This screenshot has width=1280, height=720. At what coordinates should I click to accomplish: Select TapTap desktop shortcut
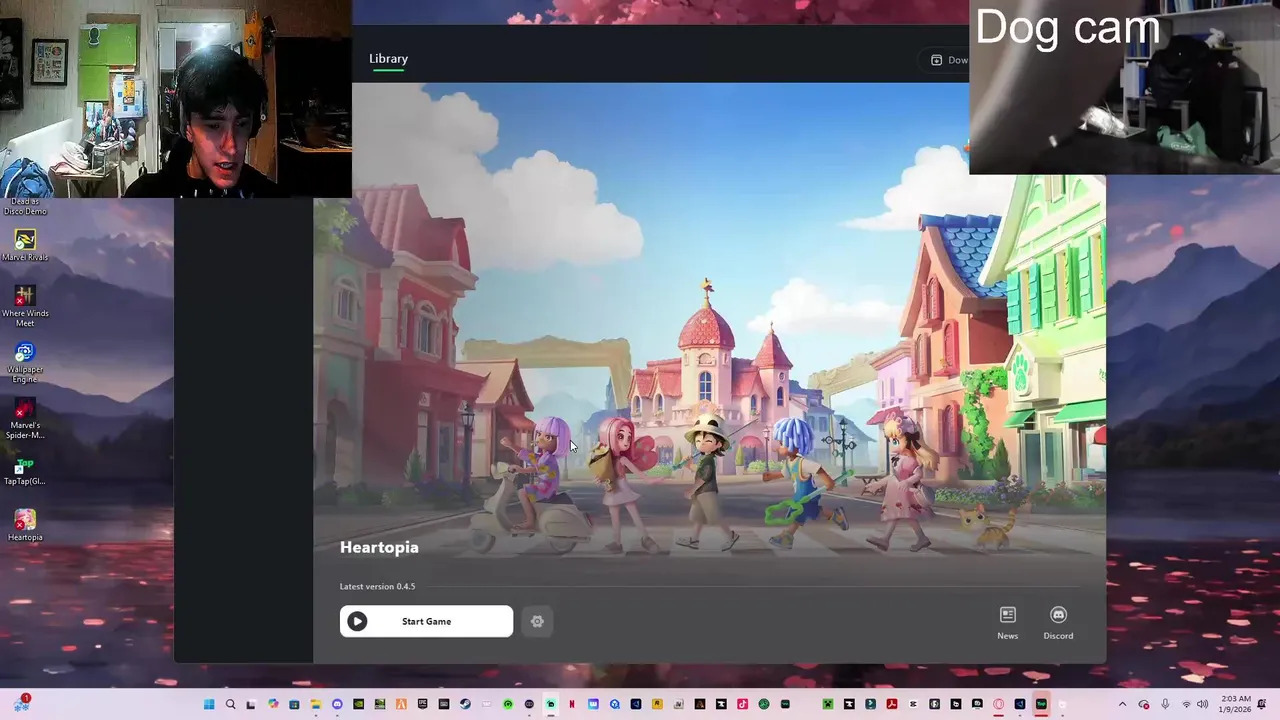[x=25, y=472]
